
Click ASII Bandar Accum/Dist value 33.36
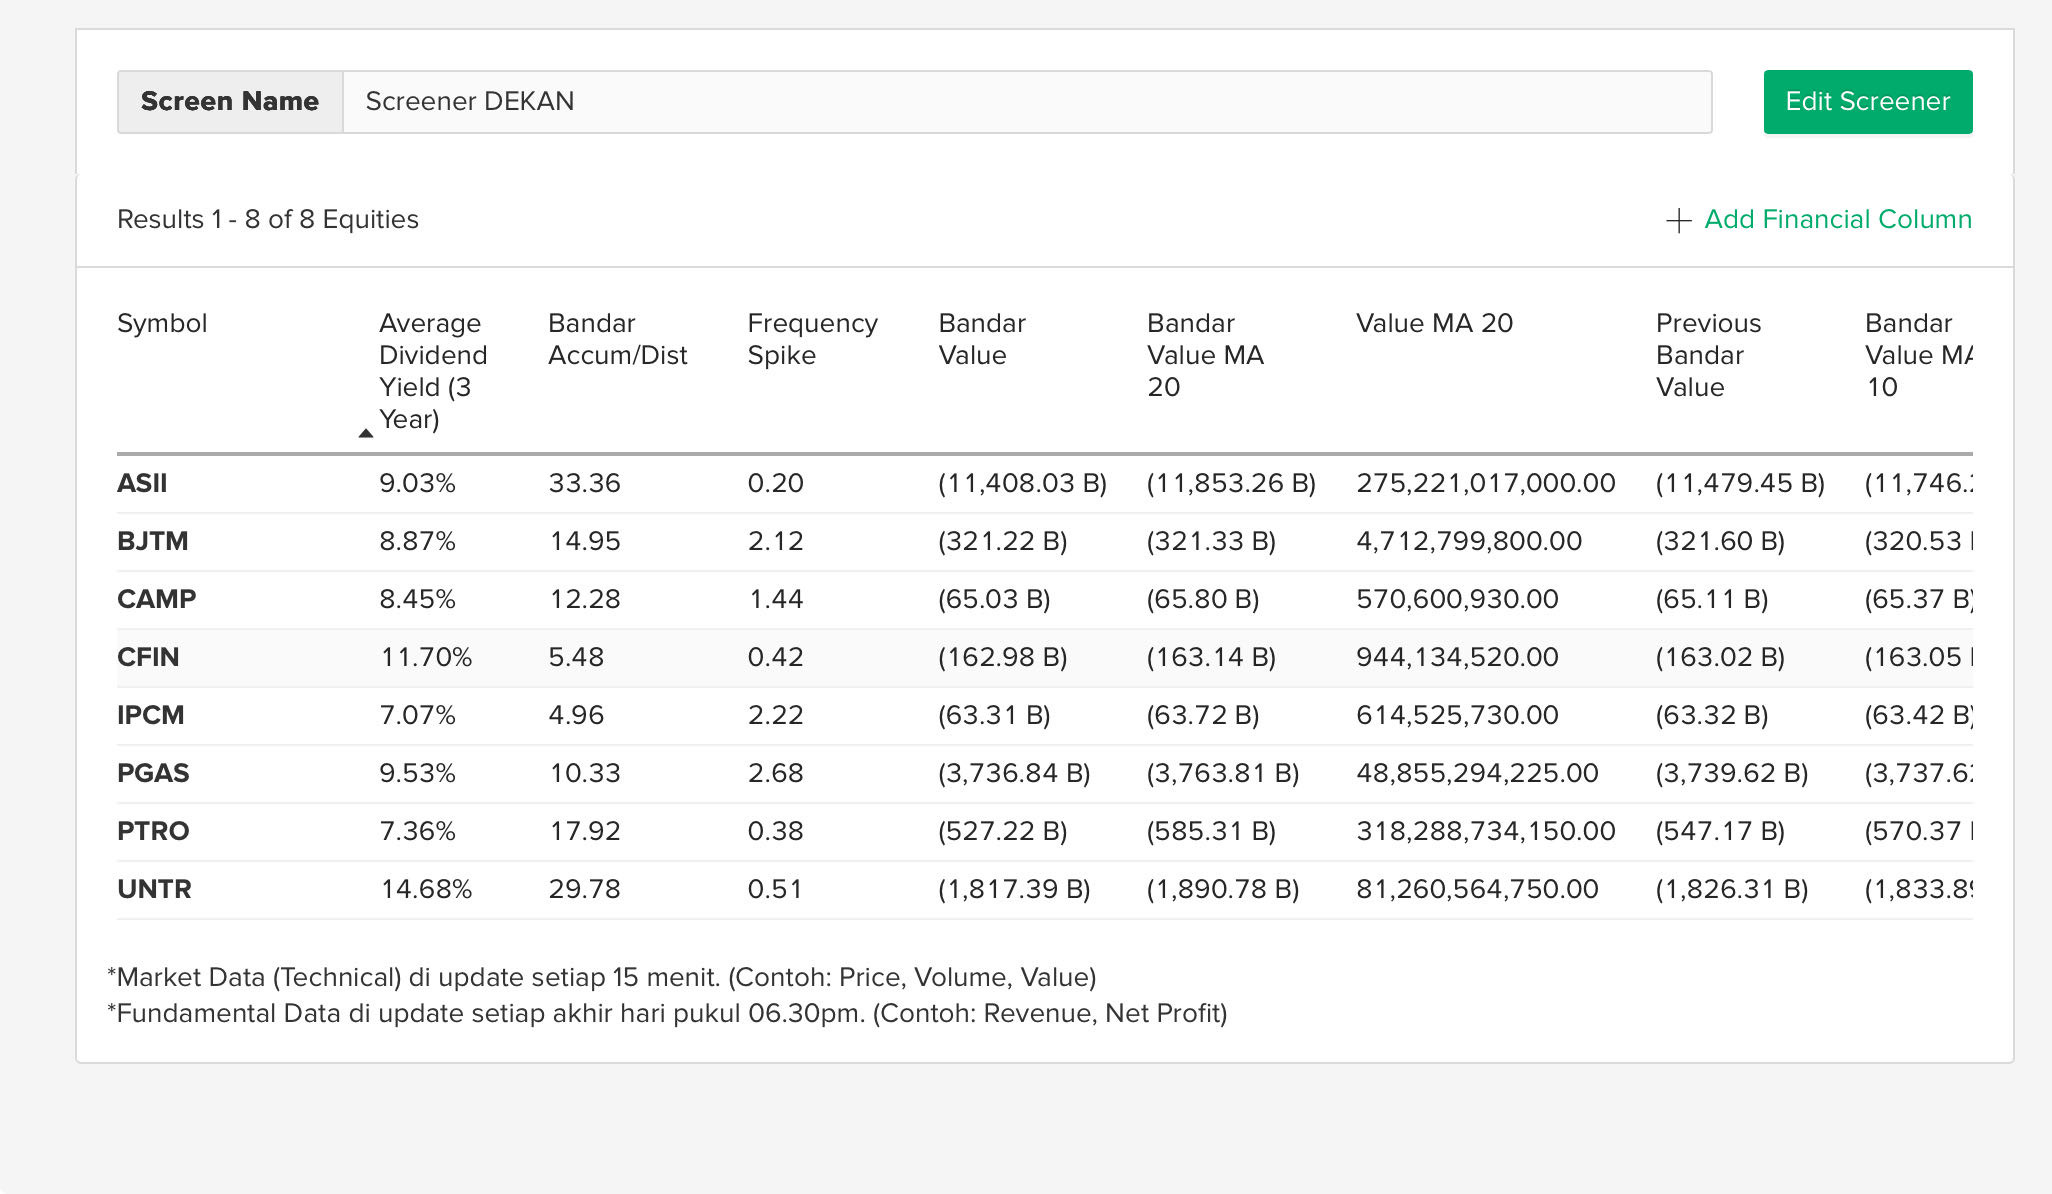[584, 483]
